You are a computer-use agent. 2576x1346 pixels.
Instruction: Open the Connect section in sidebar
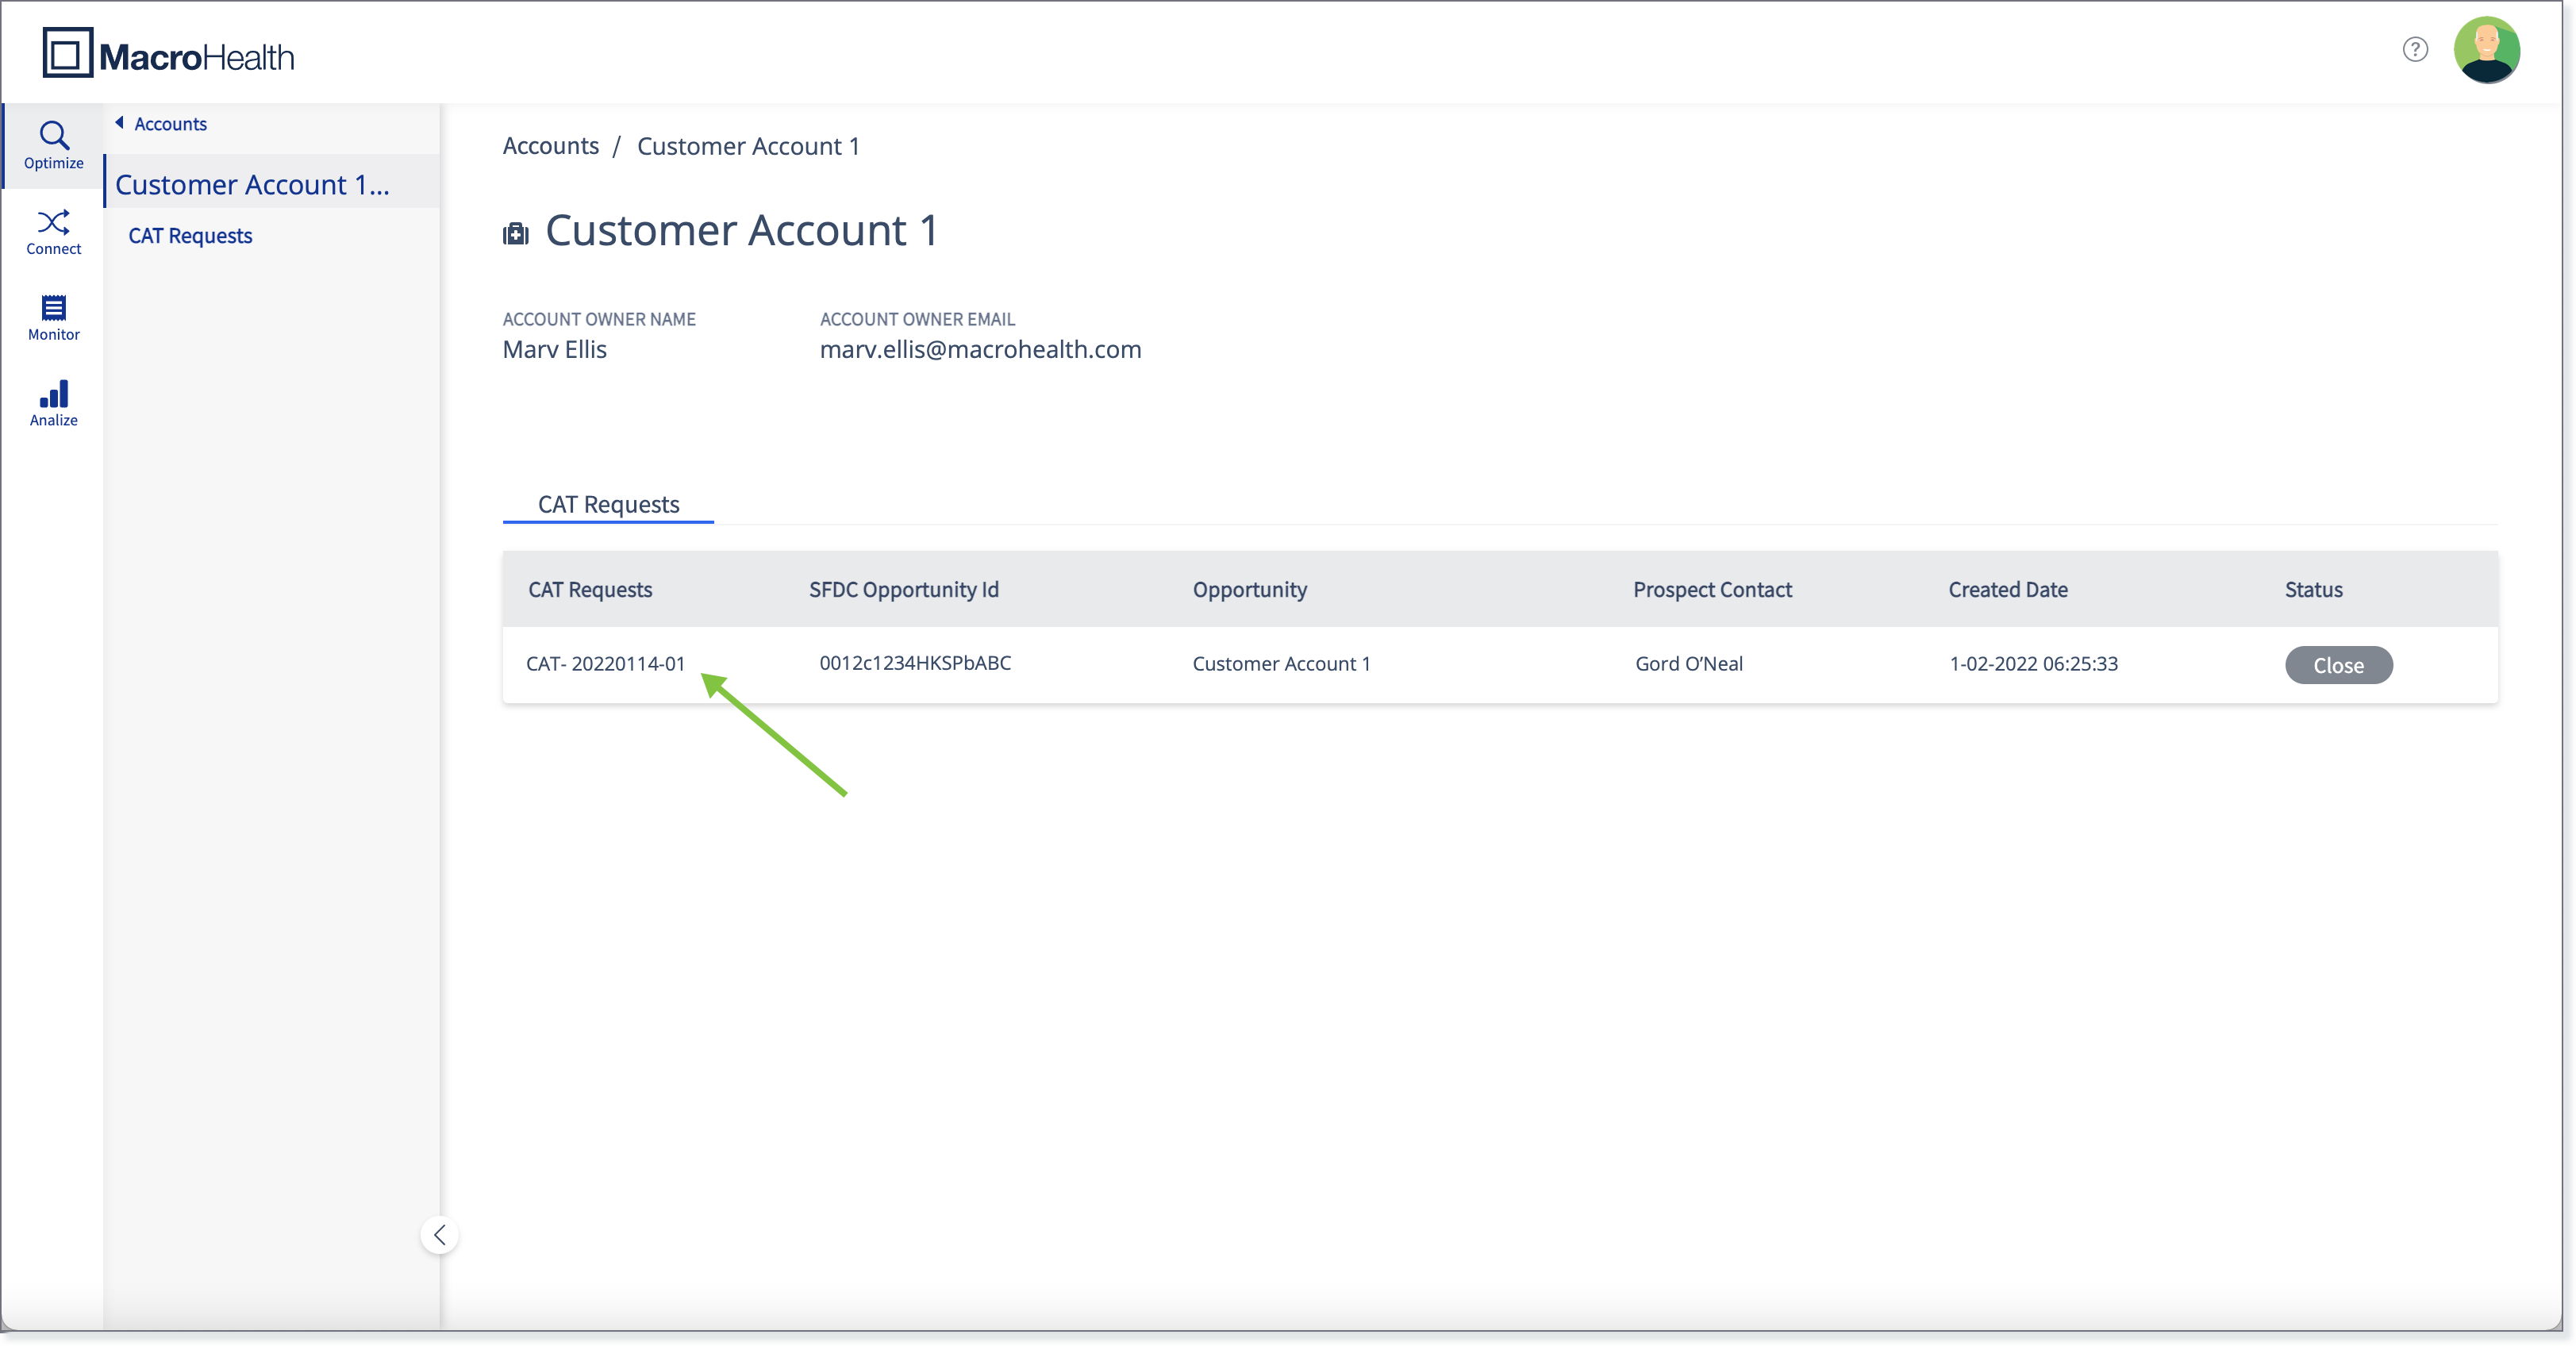pyautogui.click(x=53, y=232)
